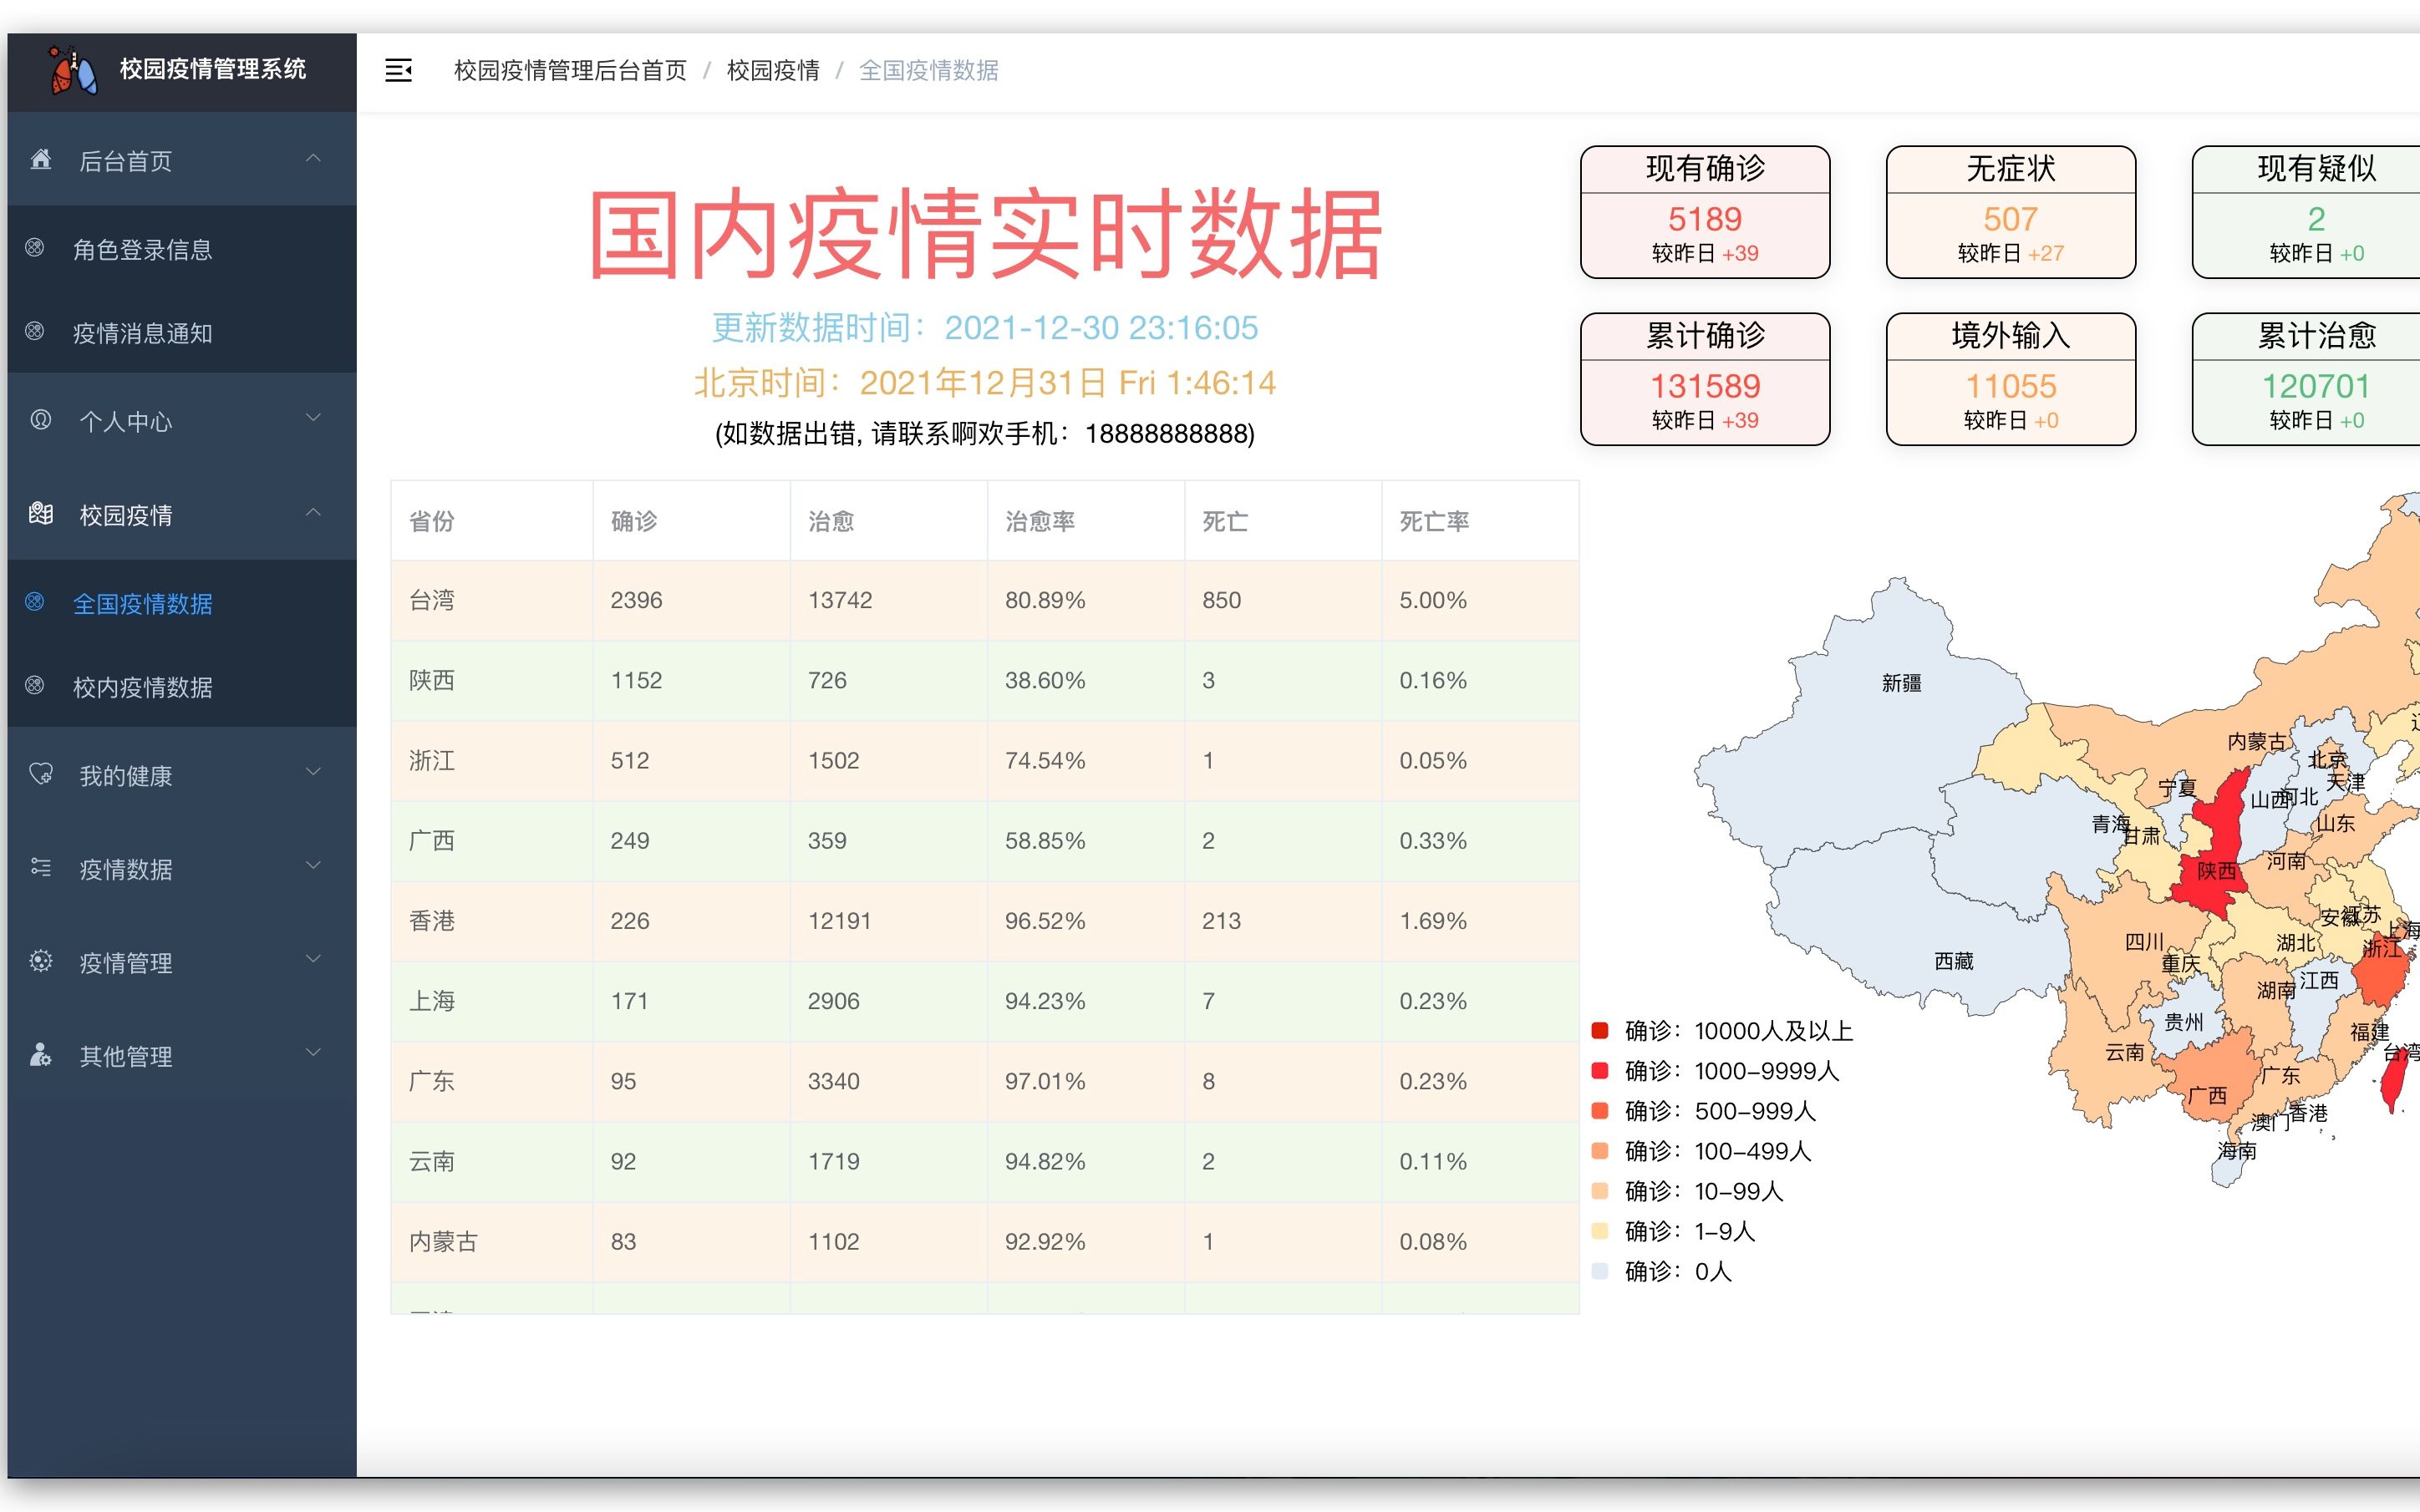Click the gear icon beside 疫情管理
The image size is (2420, 1512).
click(x=40, y=960)
